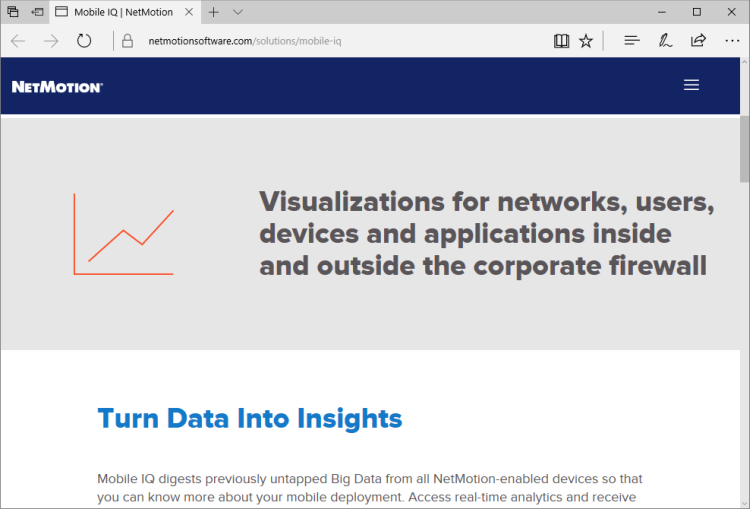The image size is (750, 509).
Task: Add page to favorites with star icon
Action: [586, 41]
